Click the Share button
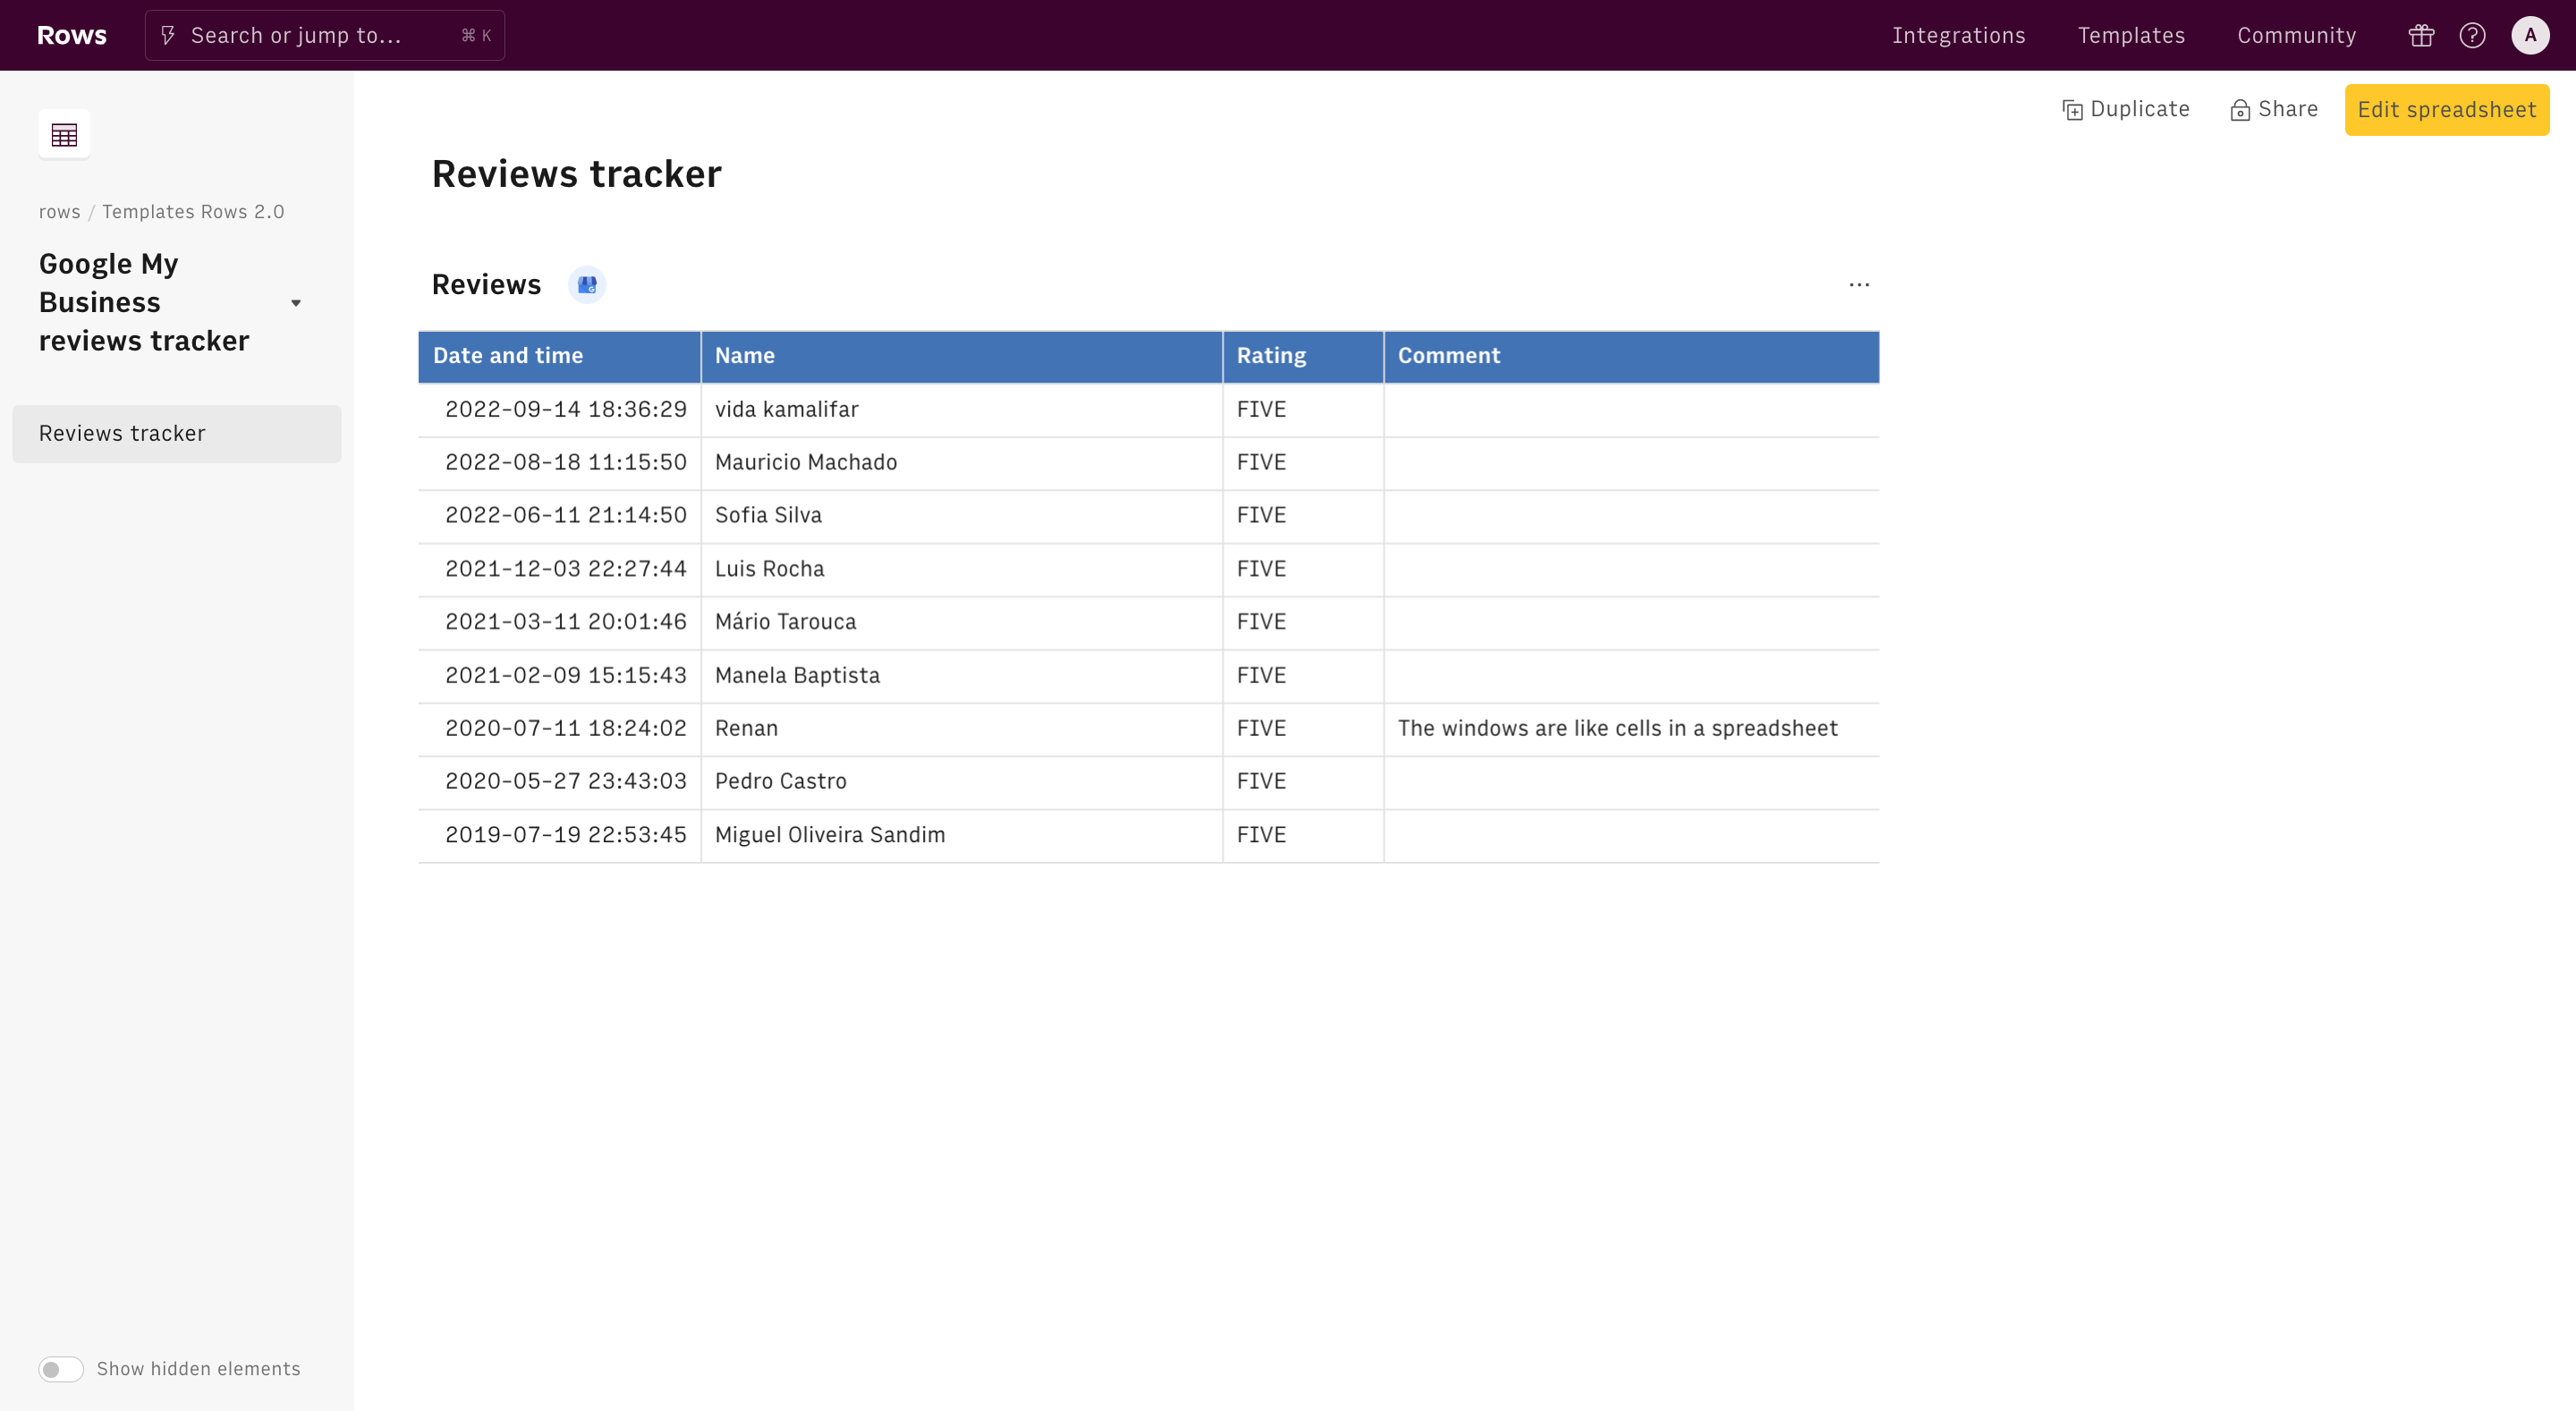This screenshot has height=1411, width=2576. point(2274,110)
